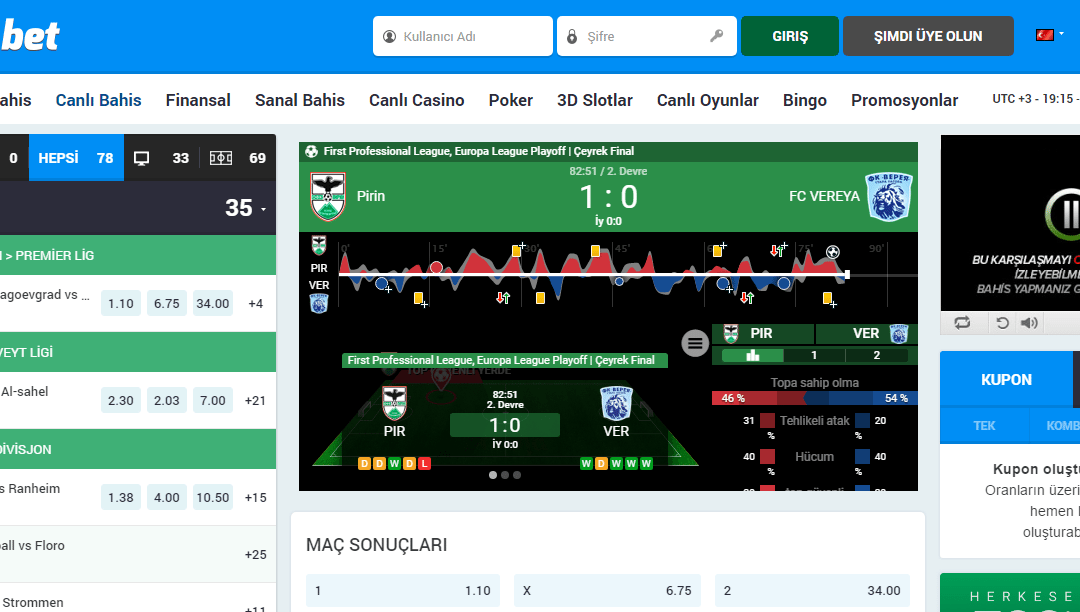Open the Canlı Casino menu

pyautogui.click(x=417, y=101)
